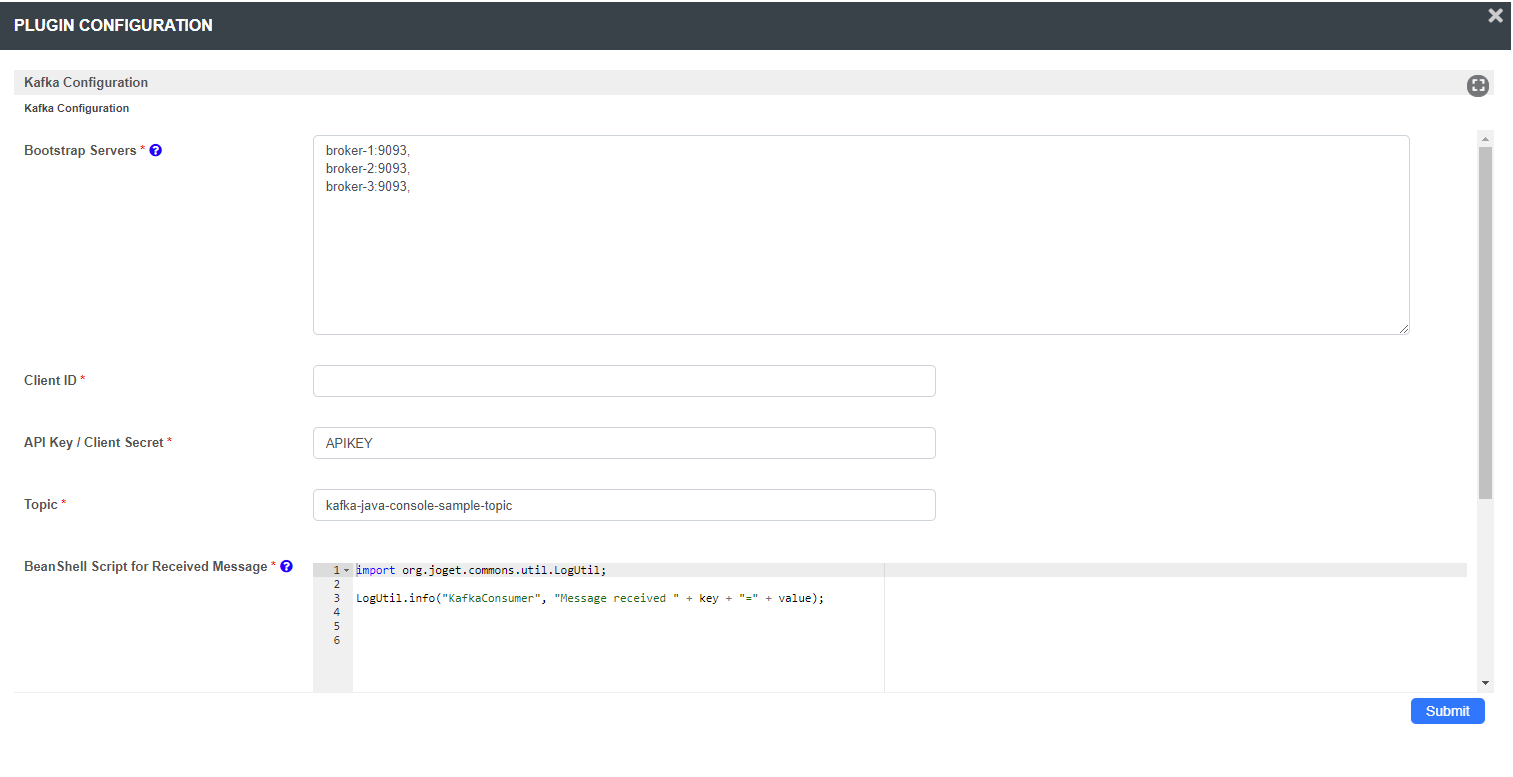Close the Plugin Configuration dialog
The image size is (1513, 777).
pyautogui.click(x=1495, y=16)
